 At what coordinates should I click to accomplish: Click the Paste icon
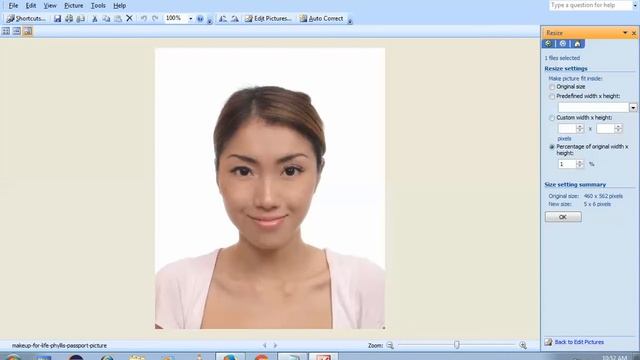click(x=118, y=18)
